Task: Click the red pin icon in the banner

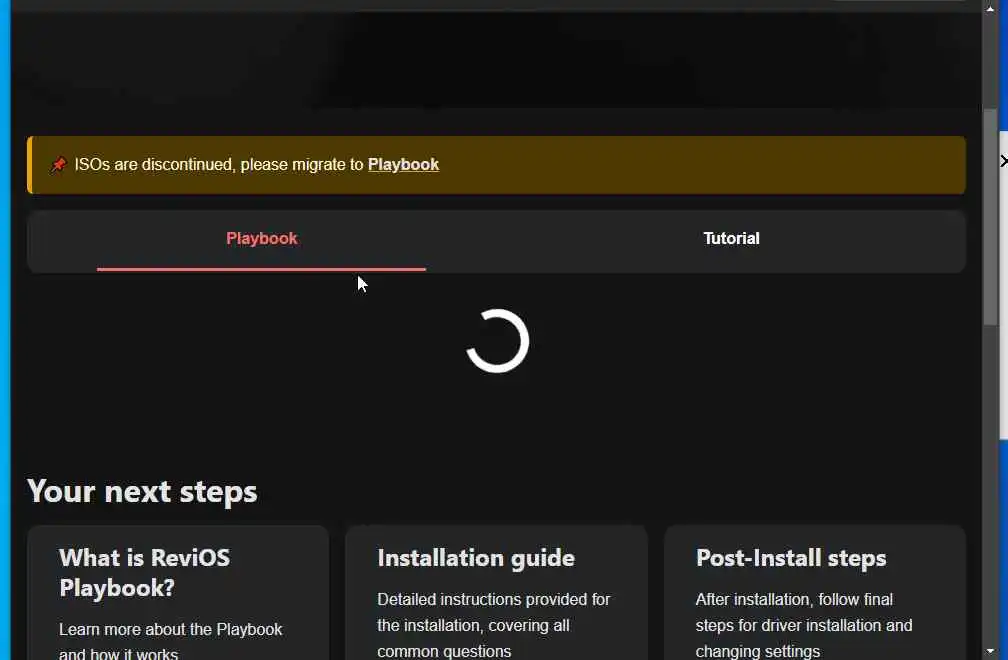Action: pos(58,165)
